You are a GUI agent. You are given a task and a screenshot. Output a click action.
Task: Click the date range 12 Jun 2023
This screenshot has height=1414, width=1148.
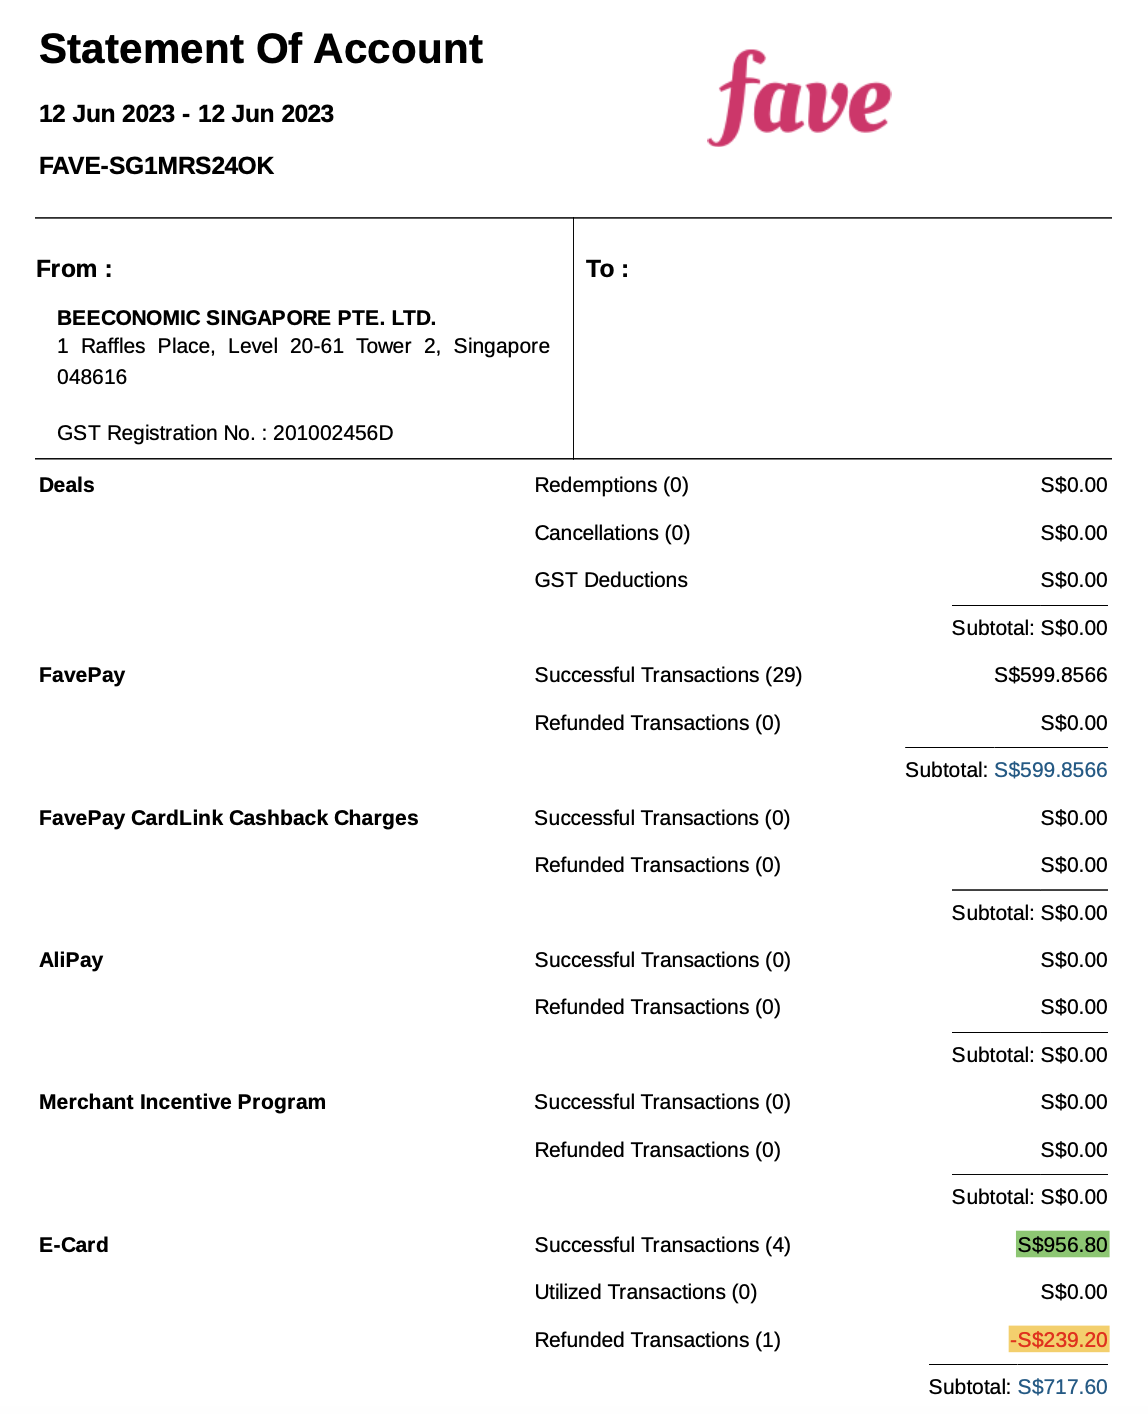click(x=186, y=114)
